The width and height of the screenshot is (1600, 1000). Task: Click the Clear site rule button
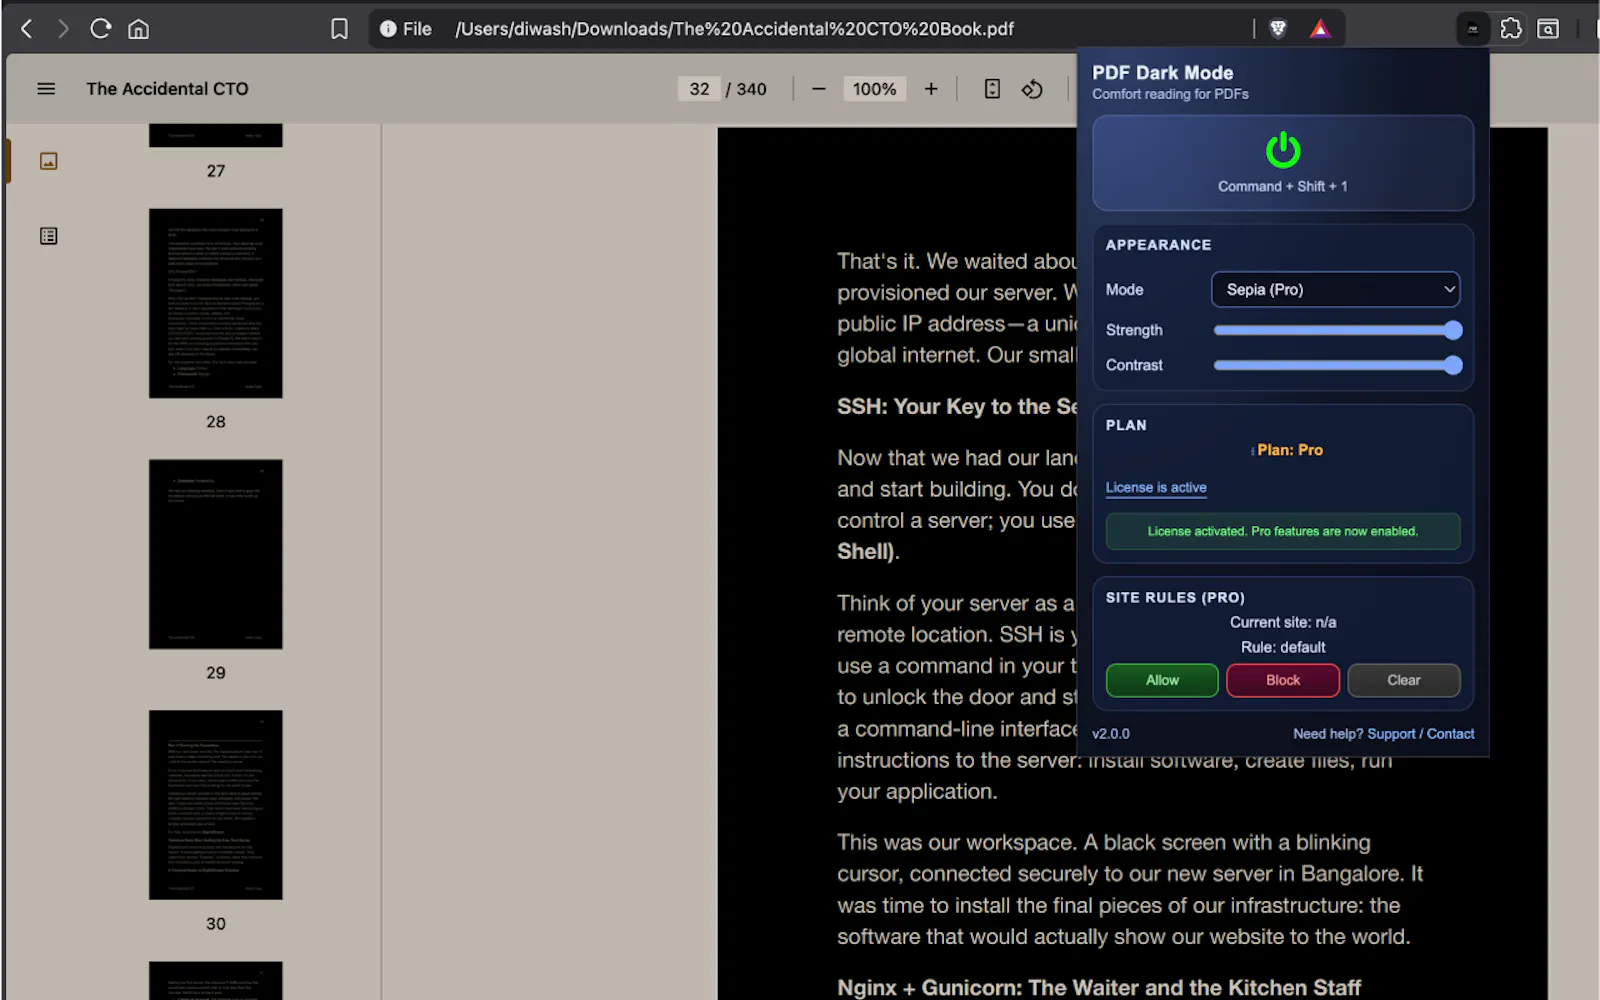pyautogui.click(x=1404, y=680)
